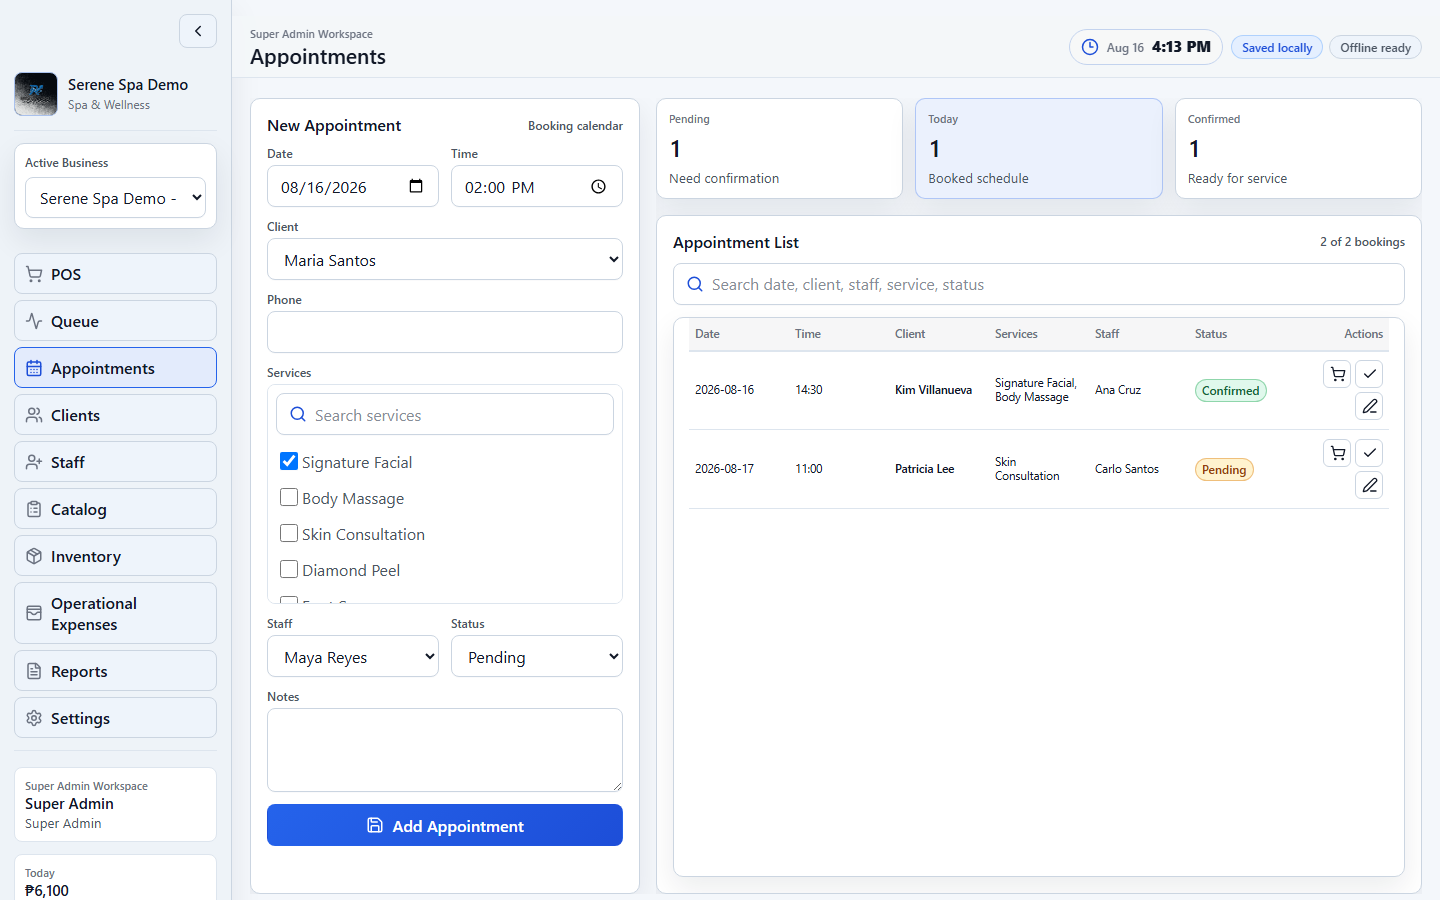This screenshot has width=1440, height=900.
Task: Select the Pending summary card
Action: [x=779, y=148]
